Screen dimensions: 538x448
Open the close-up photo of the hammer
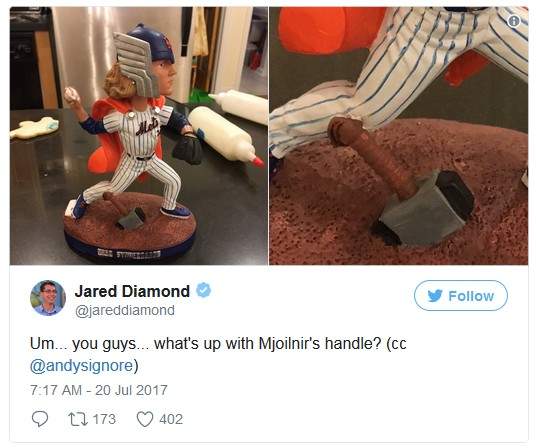point(399,136)
